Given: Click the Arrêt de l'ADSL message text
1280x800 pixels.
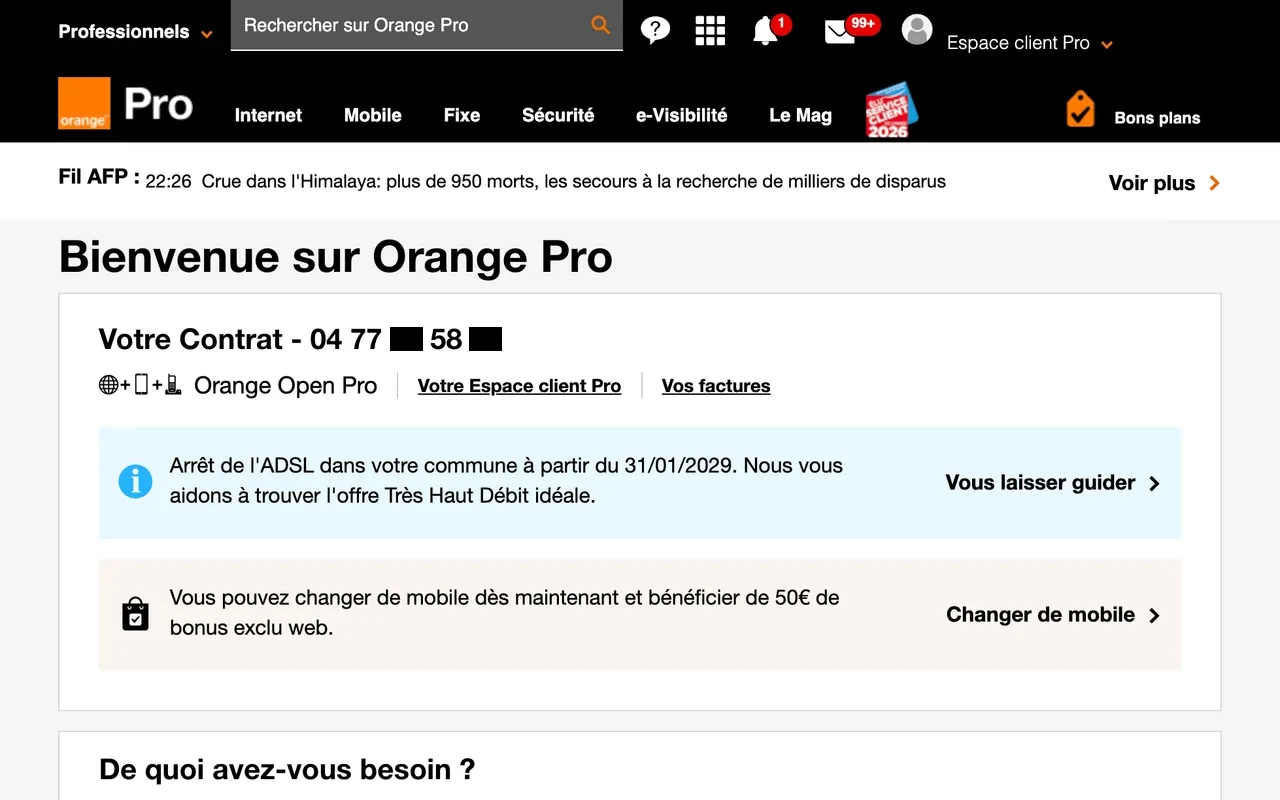Looking at the screenshot, I should coord(506,481).
